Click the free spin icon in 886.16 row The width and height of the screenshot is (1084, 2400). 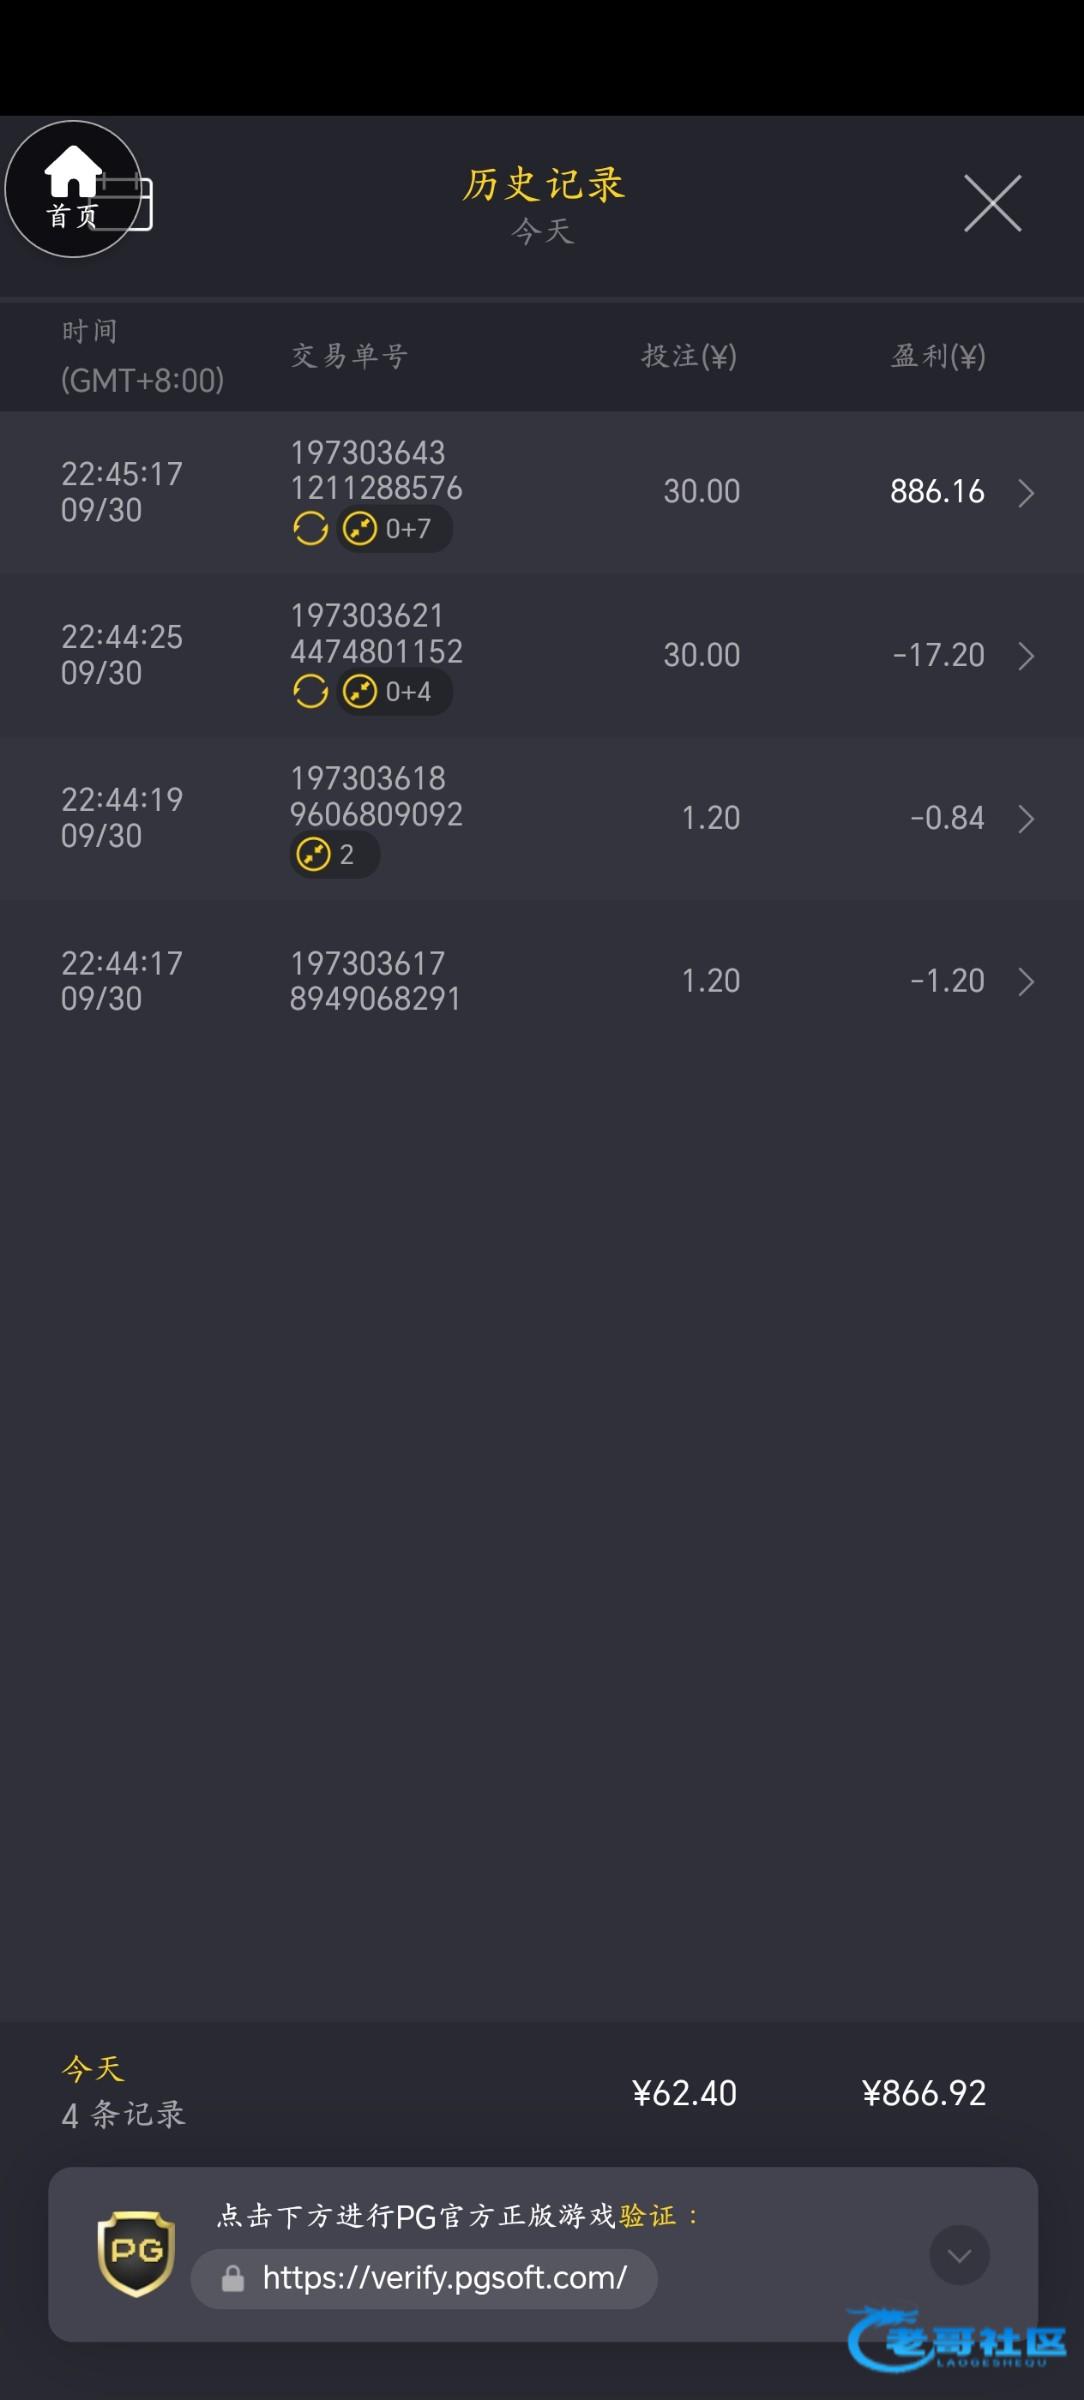tap(310, 528)
